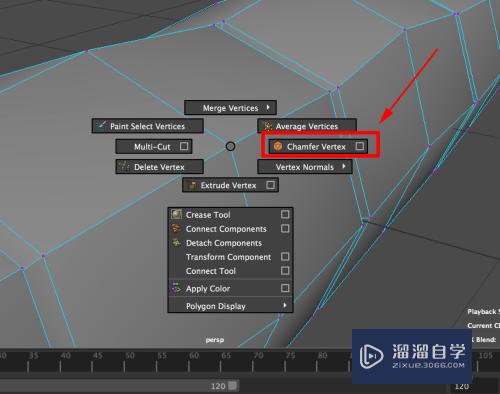
Task: Click frame 80 on the time slider
Action: point(322,356)
